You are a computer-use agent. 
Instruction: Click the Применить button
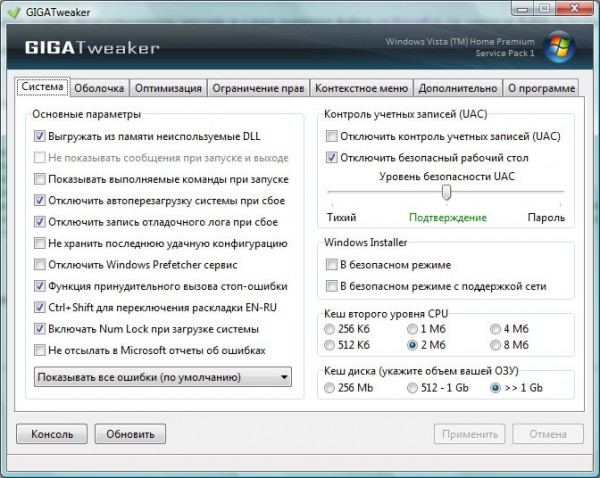tap(470, 434)
